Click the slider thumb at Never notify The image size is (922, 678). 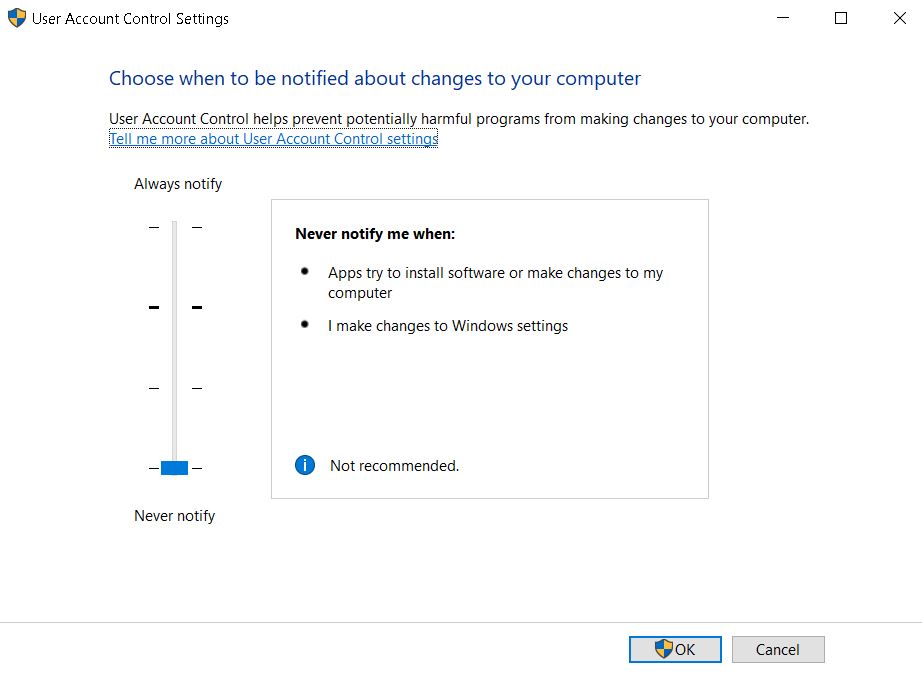(x=174, y=468)
